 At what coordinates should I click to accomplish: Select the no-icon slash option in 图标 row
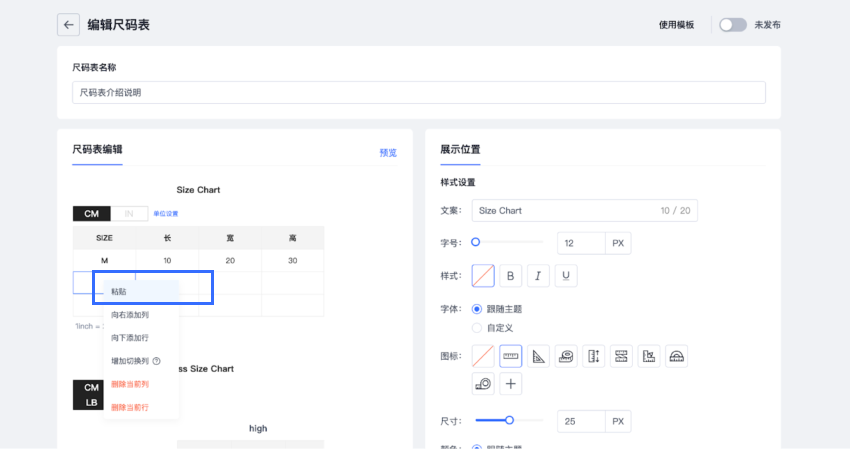point(483,356)
